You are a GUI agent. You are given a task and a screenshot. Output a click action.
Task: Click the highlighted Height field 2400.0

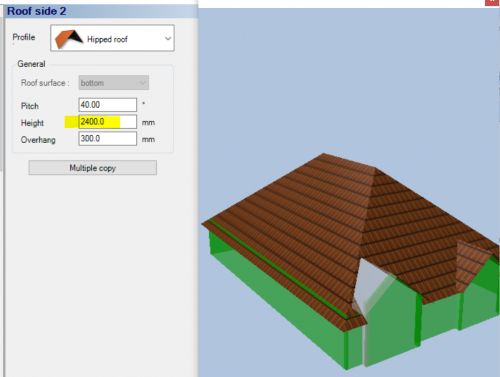[x=108, y=122]
